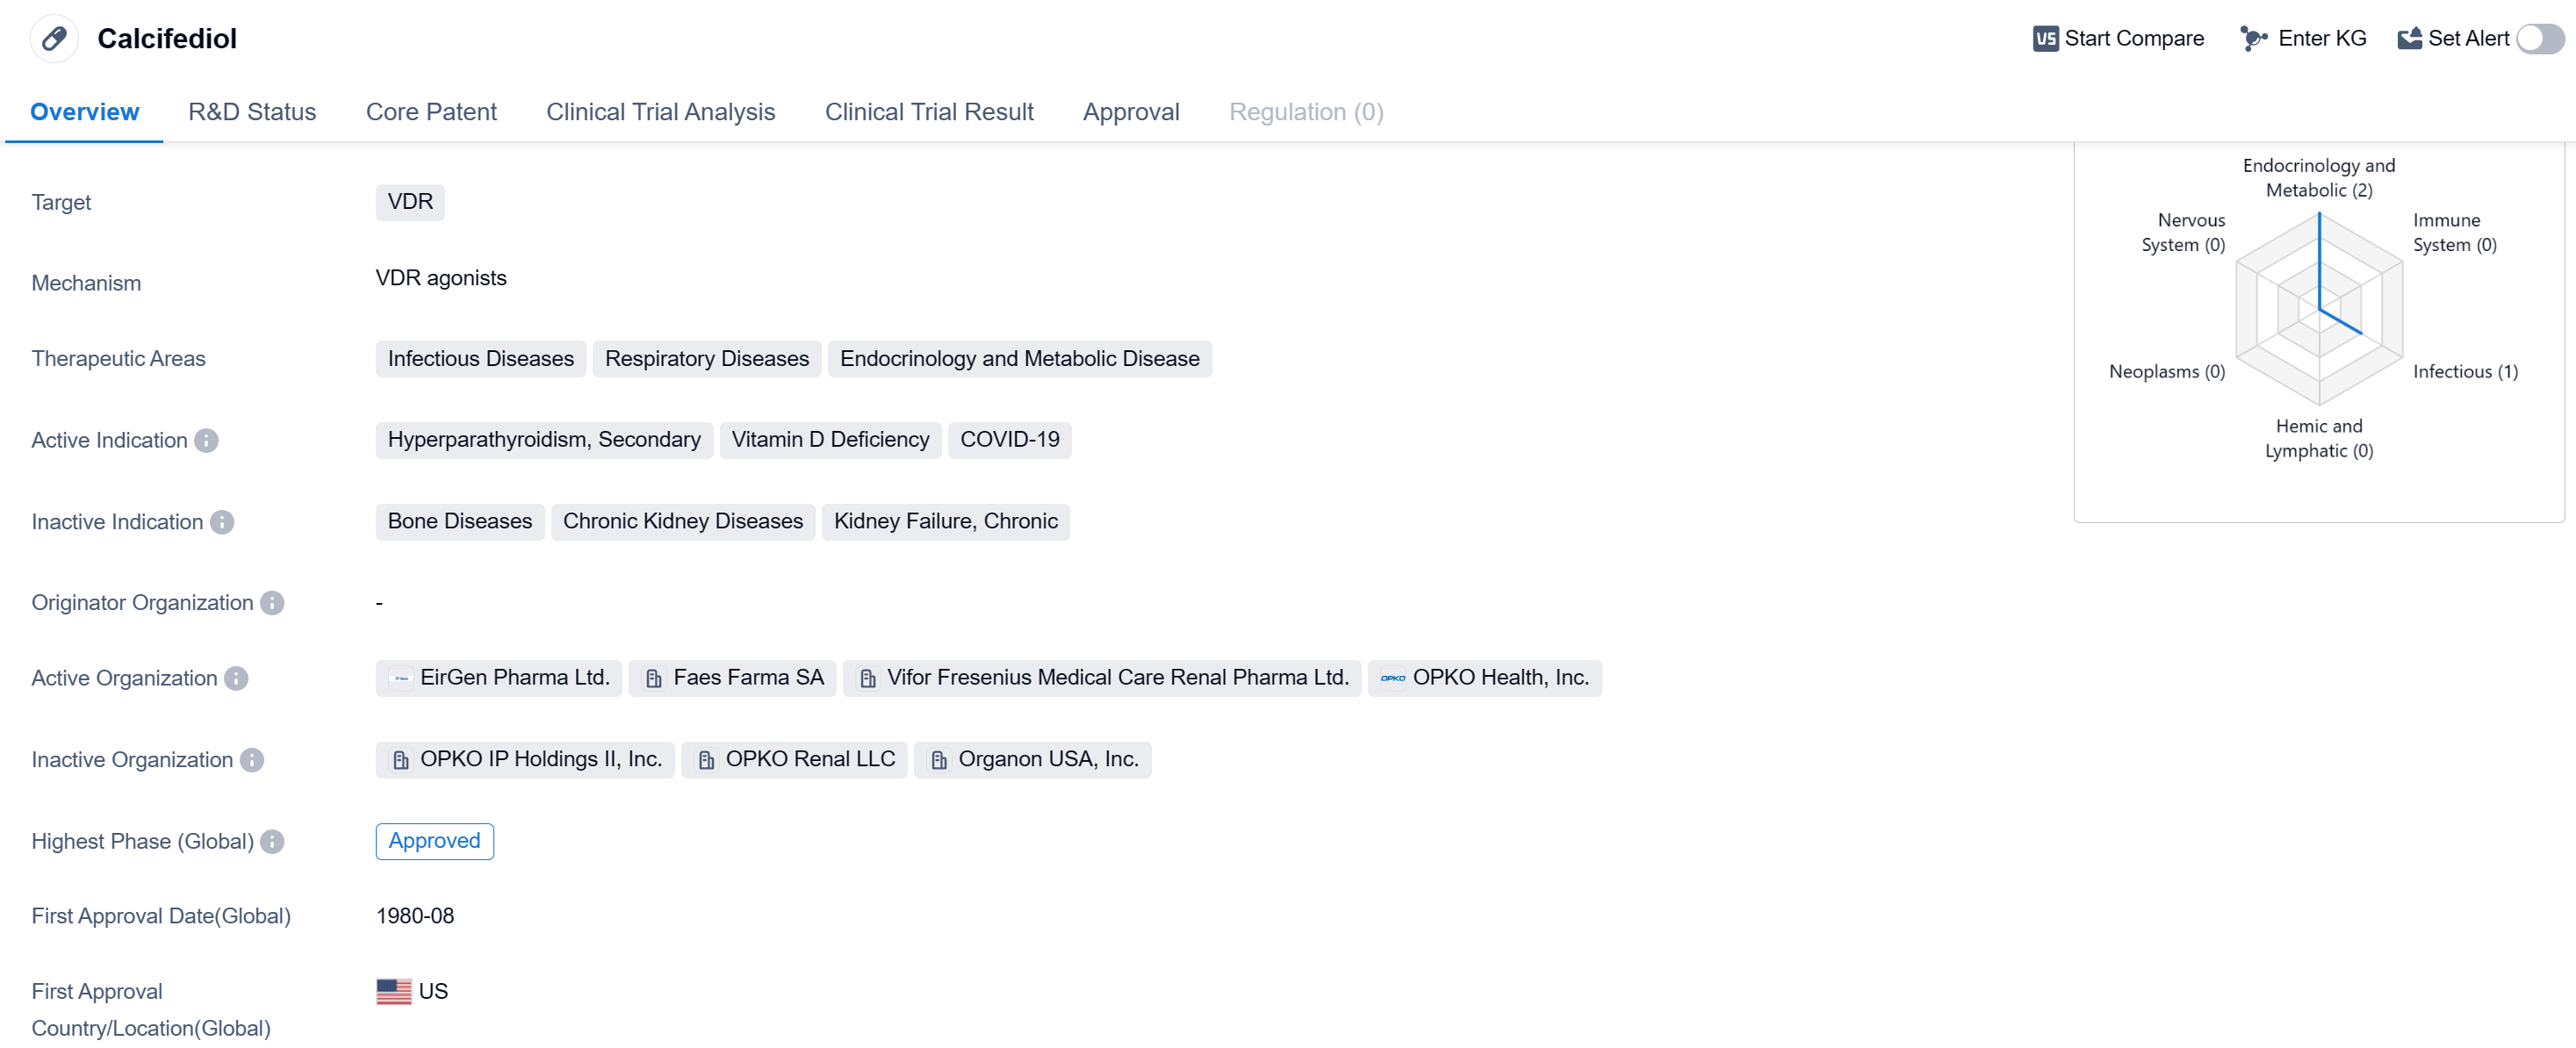The width and height of the screenshot is (2576, 1048).
Task: Click the VDR target tag
Action: (410, 202)
